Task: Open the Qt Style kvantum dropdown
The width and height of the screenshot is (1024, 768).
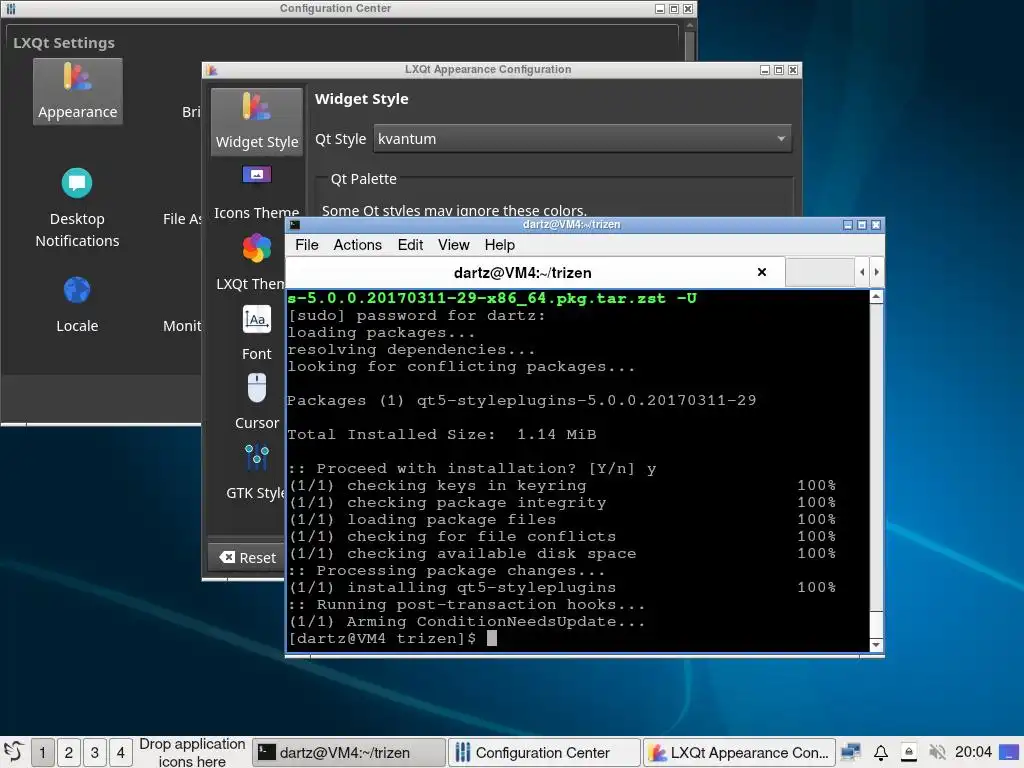Action: [x=583, y=138]
